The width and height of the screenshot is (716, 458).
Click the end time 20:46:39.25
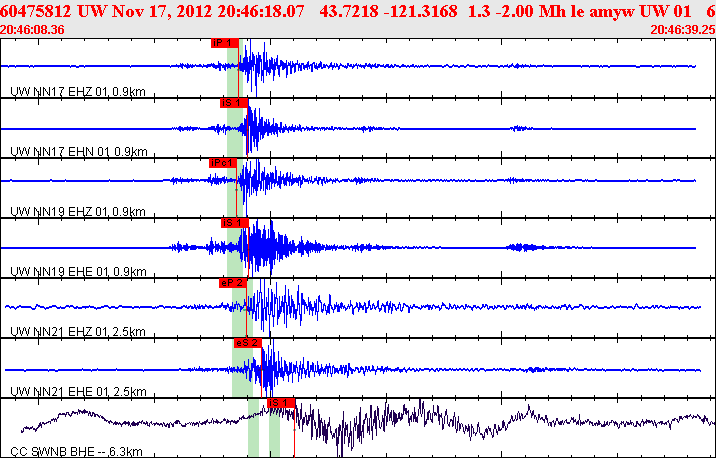pos(683,30)
